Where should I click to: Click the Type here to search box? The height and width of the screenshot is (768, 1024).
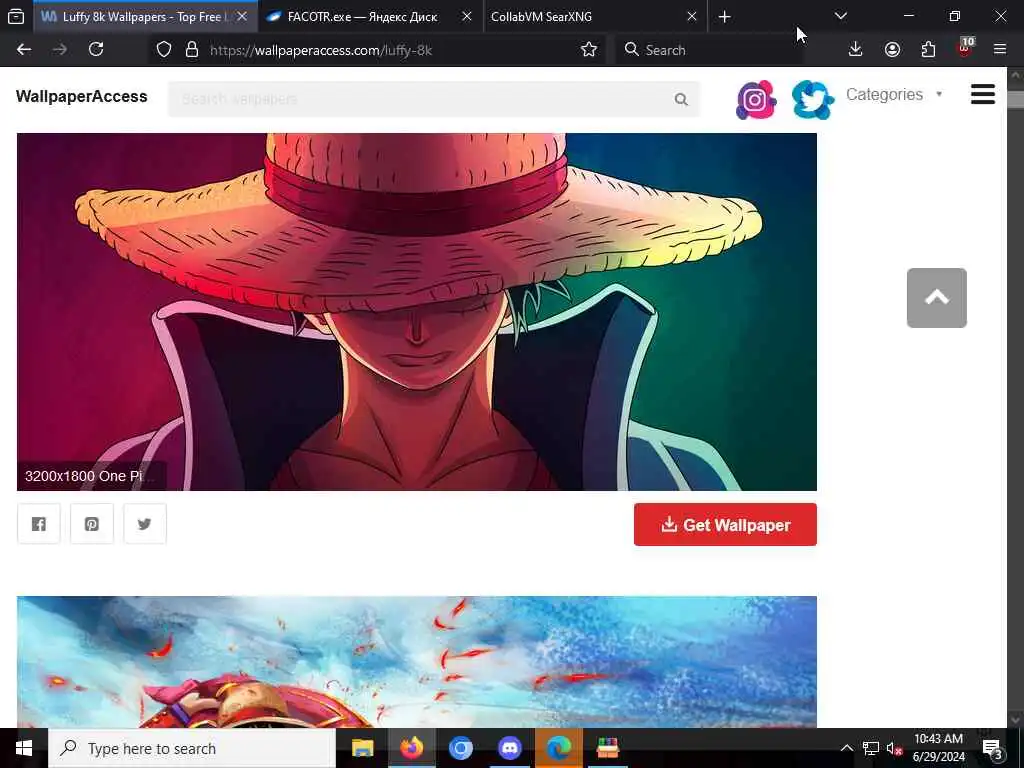(192, 748)
